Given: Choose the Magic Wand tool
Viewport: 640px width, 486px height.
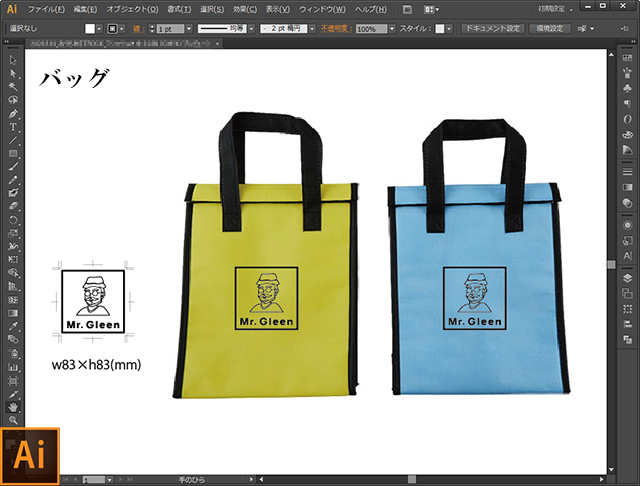Looking at the screenshot, I should click(13, 87).
